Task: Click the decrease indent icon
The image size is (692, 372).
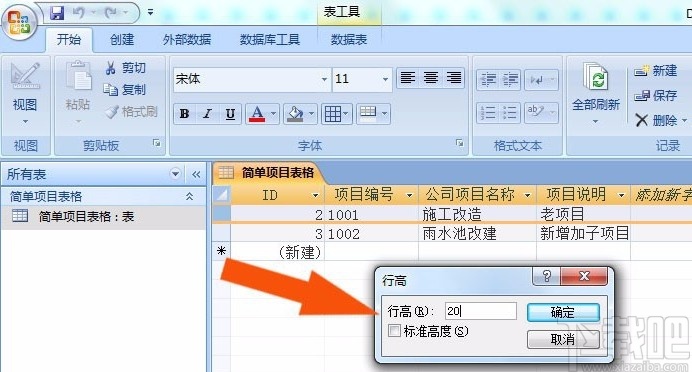Action: click(x=488, y=79)
